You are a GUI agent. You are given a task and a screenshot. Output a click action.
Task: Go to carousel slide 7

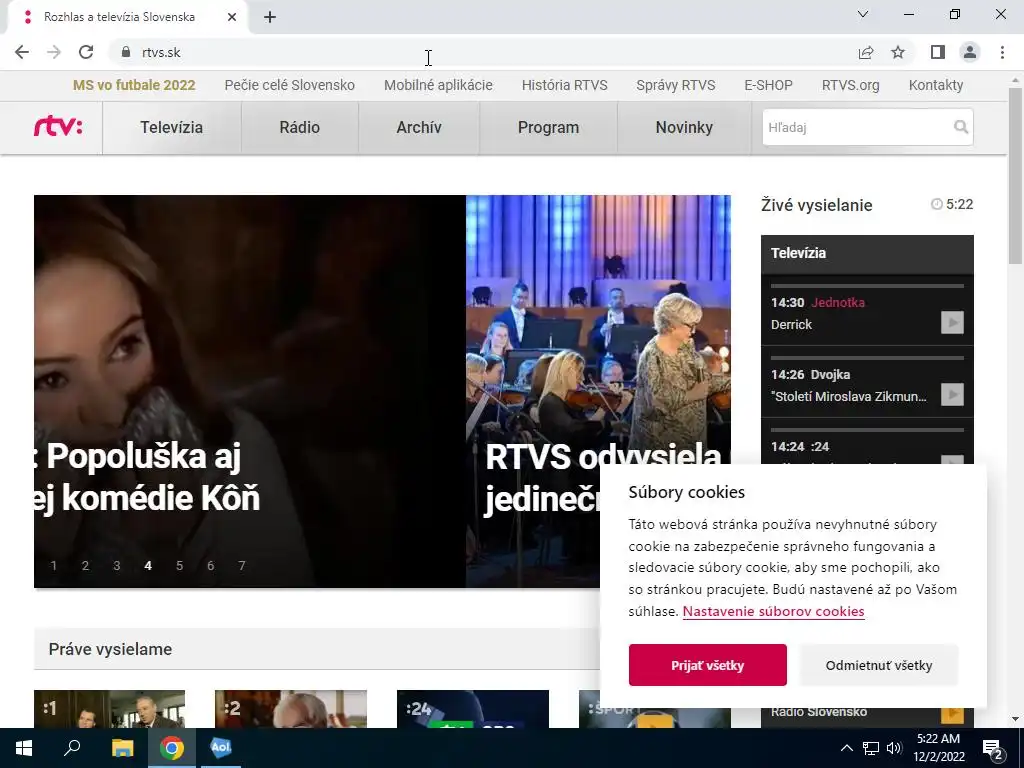[242, 566]
